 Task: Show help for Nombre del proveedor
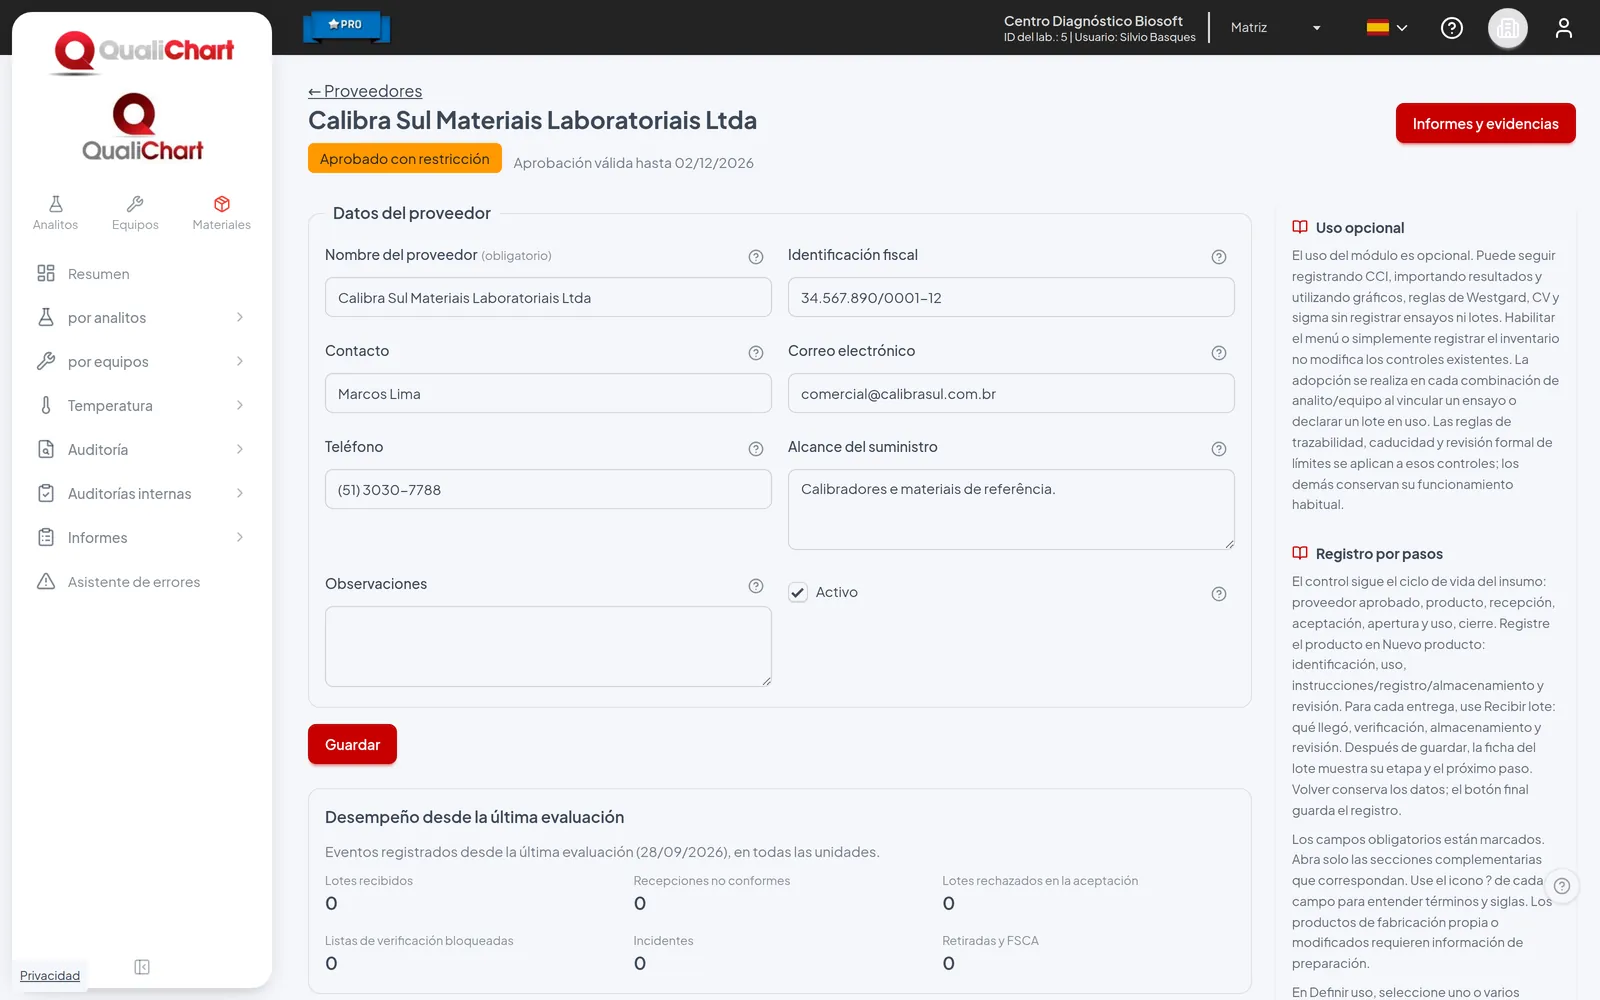(x=756, y=257)
